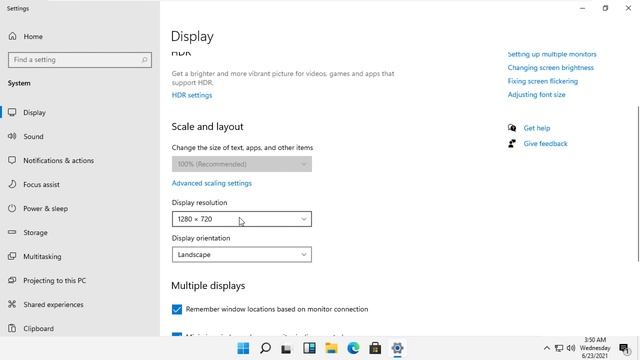Open Advanced scaling settings link

[211, 183]
